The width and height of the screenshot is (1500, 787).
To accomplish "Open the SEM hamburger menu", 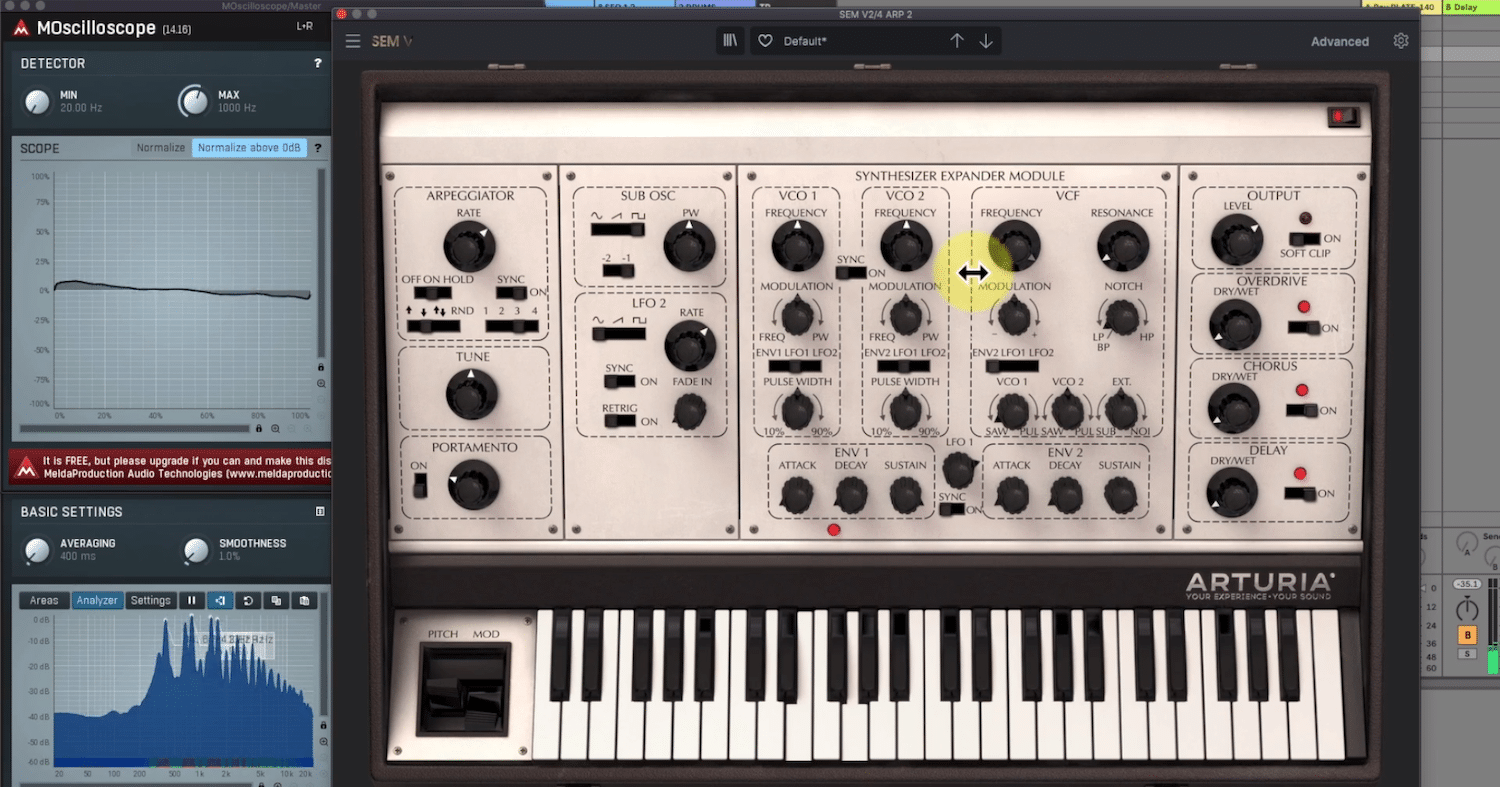I will 353,41.
